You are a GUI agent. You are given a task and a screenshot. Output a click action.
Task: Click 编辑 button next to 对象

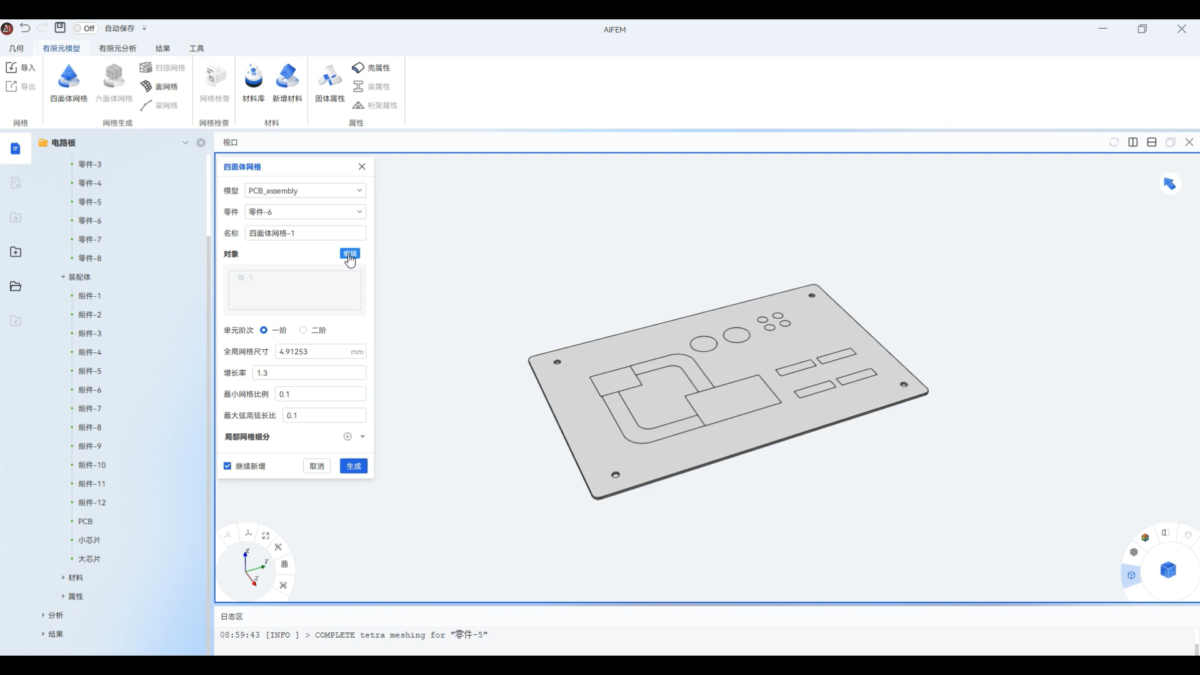pyautogui.click(x=350, y=254)
